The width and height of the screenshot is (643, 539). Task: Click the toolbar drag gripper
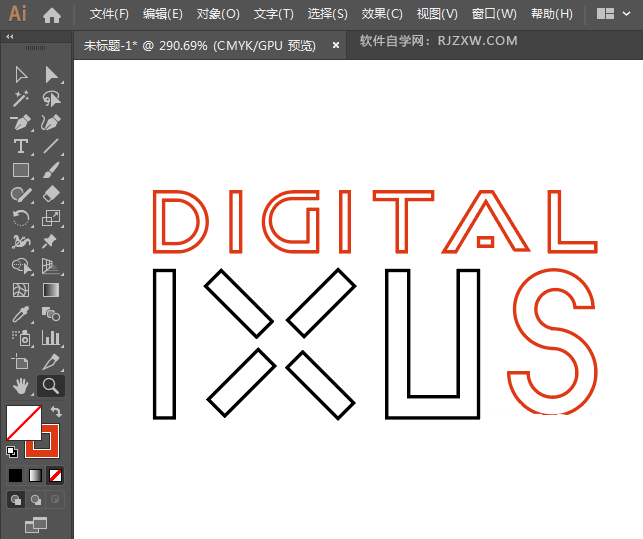(36, 48)
